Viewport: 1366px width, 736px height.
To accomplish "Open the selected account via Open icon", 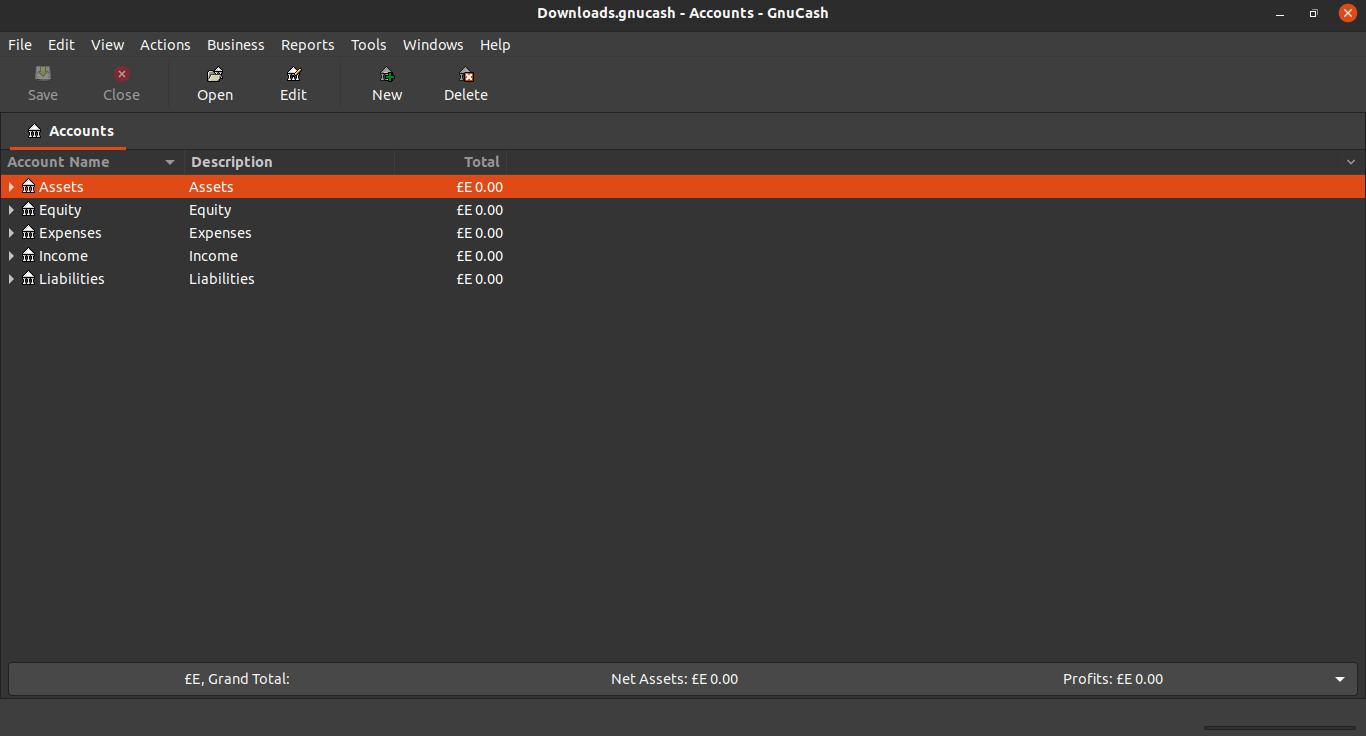I will pyautogui.click(x=215, y=74).
